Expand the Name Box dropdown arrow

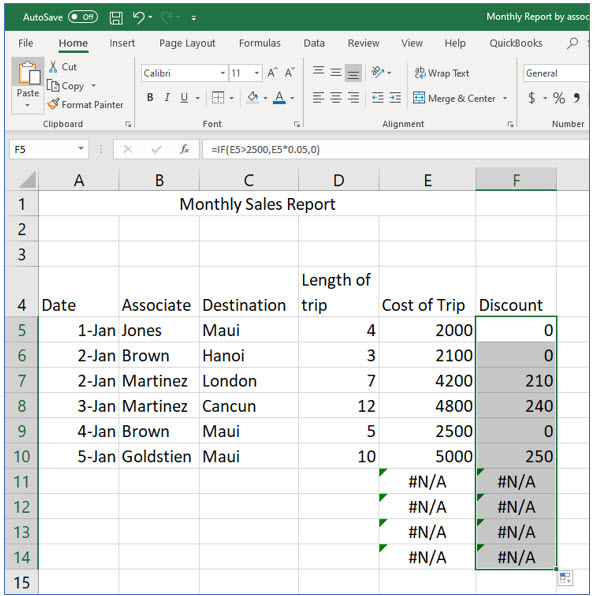(x=81, y=149)
